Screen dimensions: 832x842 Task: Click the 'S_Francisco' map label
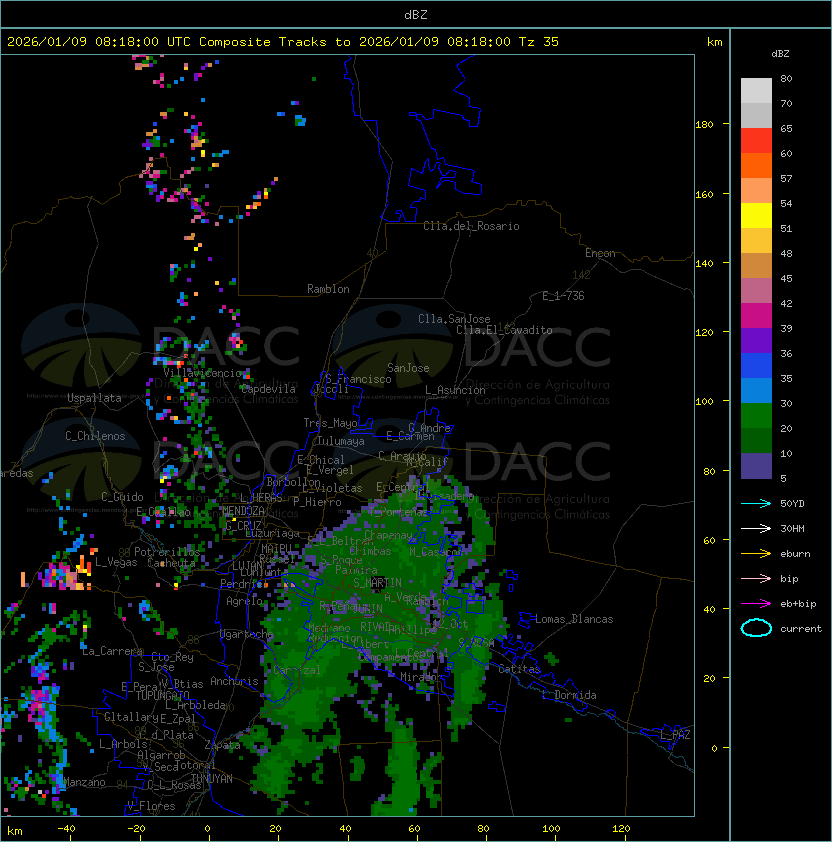[x=358, y=379]
